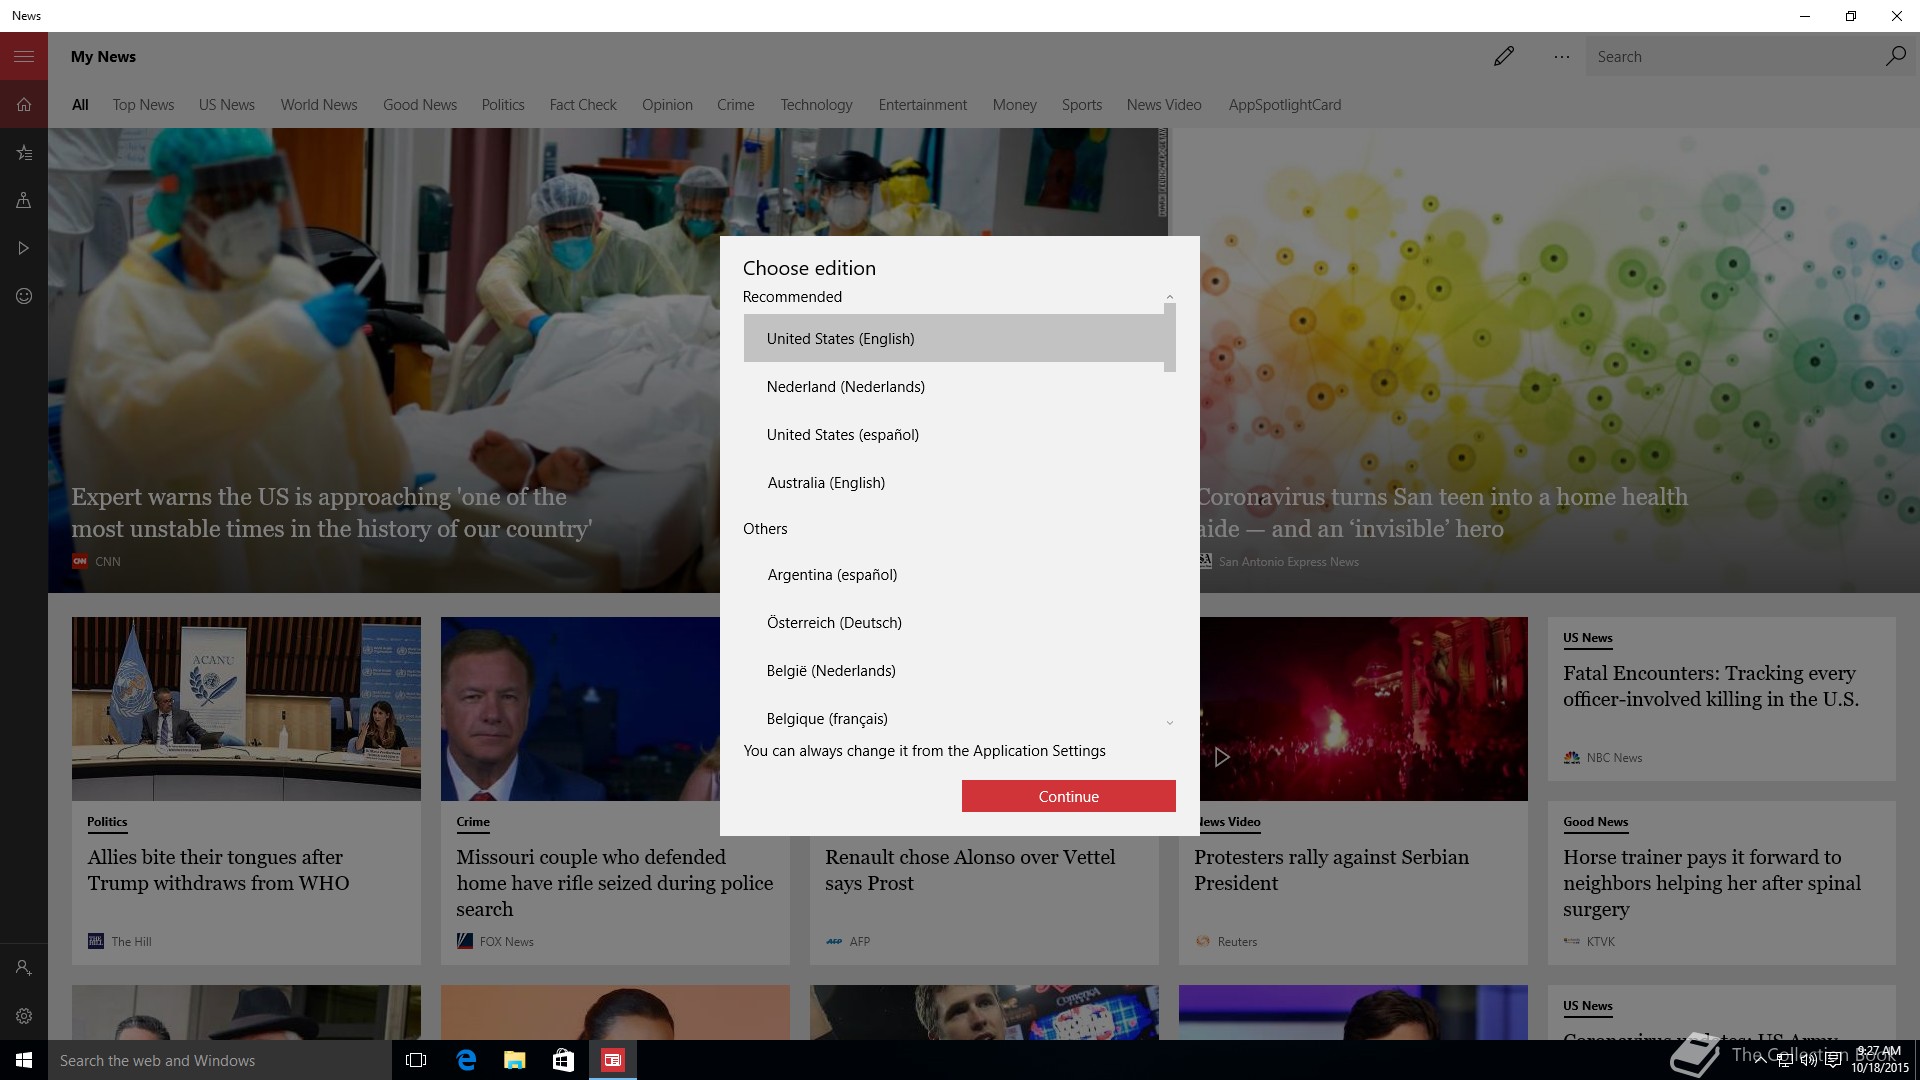Open the three-dot more options
The width and height of the screenshot is (1920, 1080).
pyautogui.click(x=1562, y=57)
